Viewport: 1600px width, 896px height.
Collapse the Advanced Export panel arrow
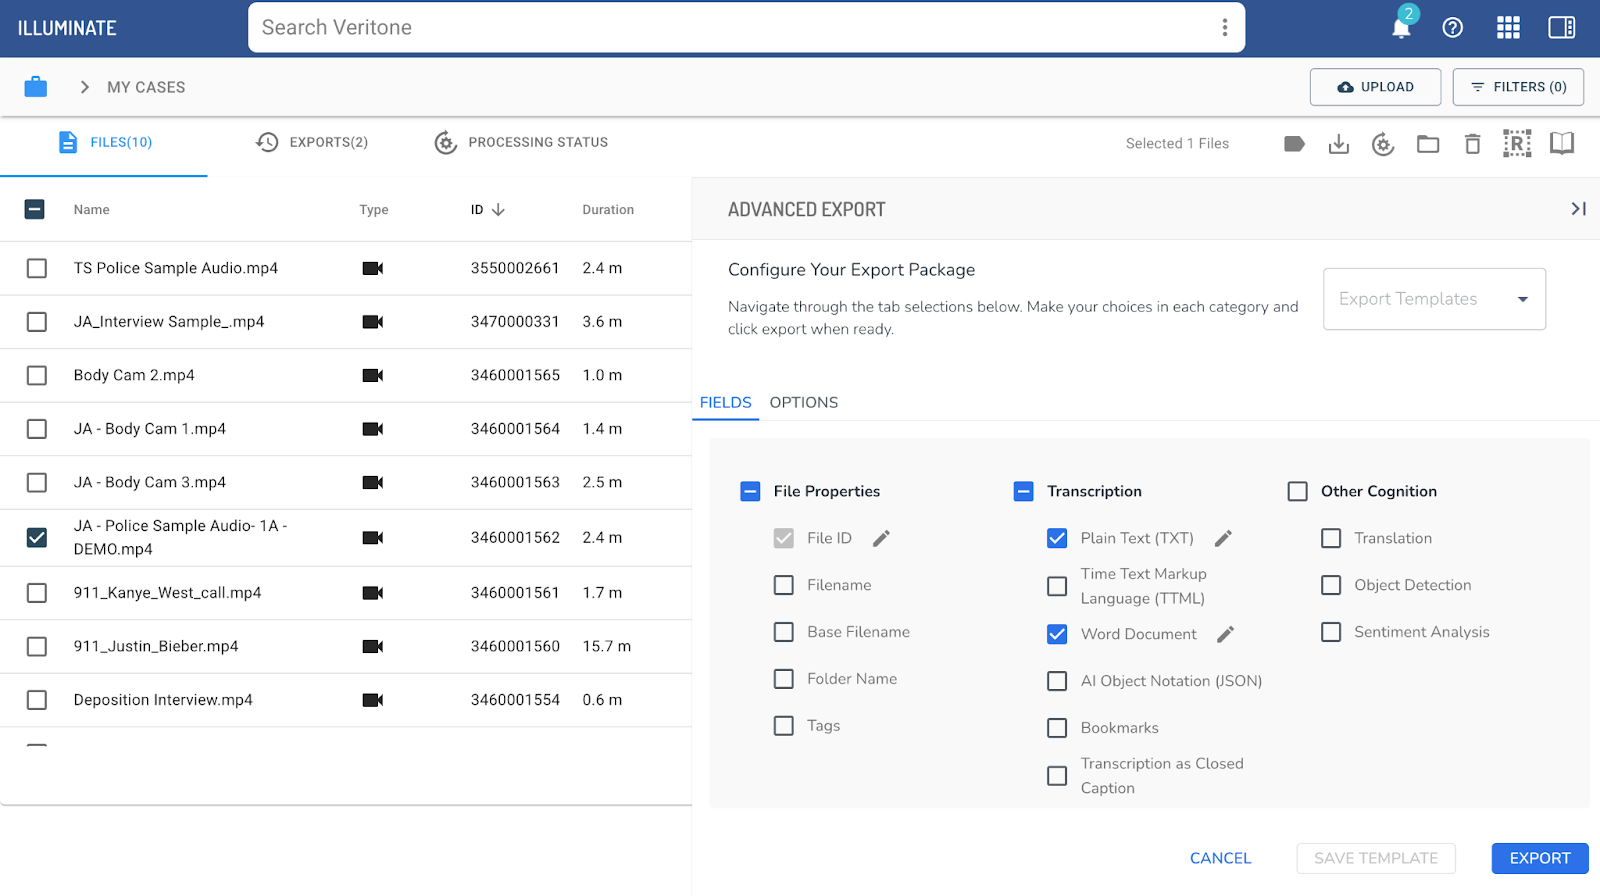coord(1578,209)
